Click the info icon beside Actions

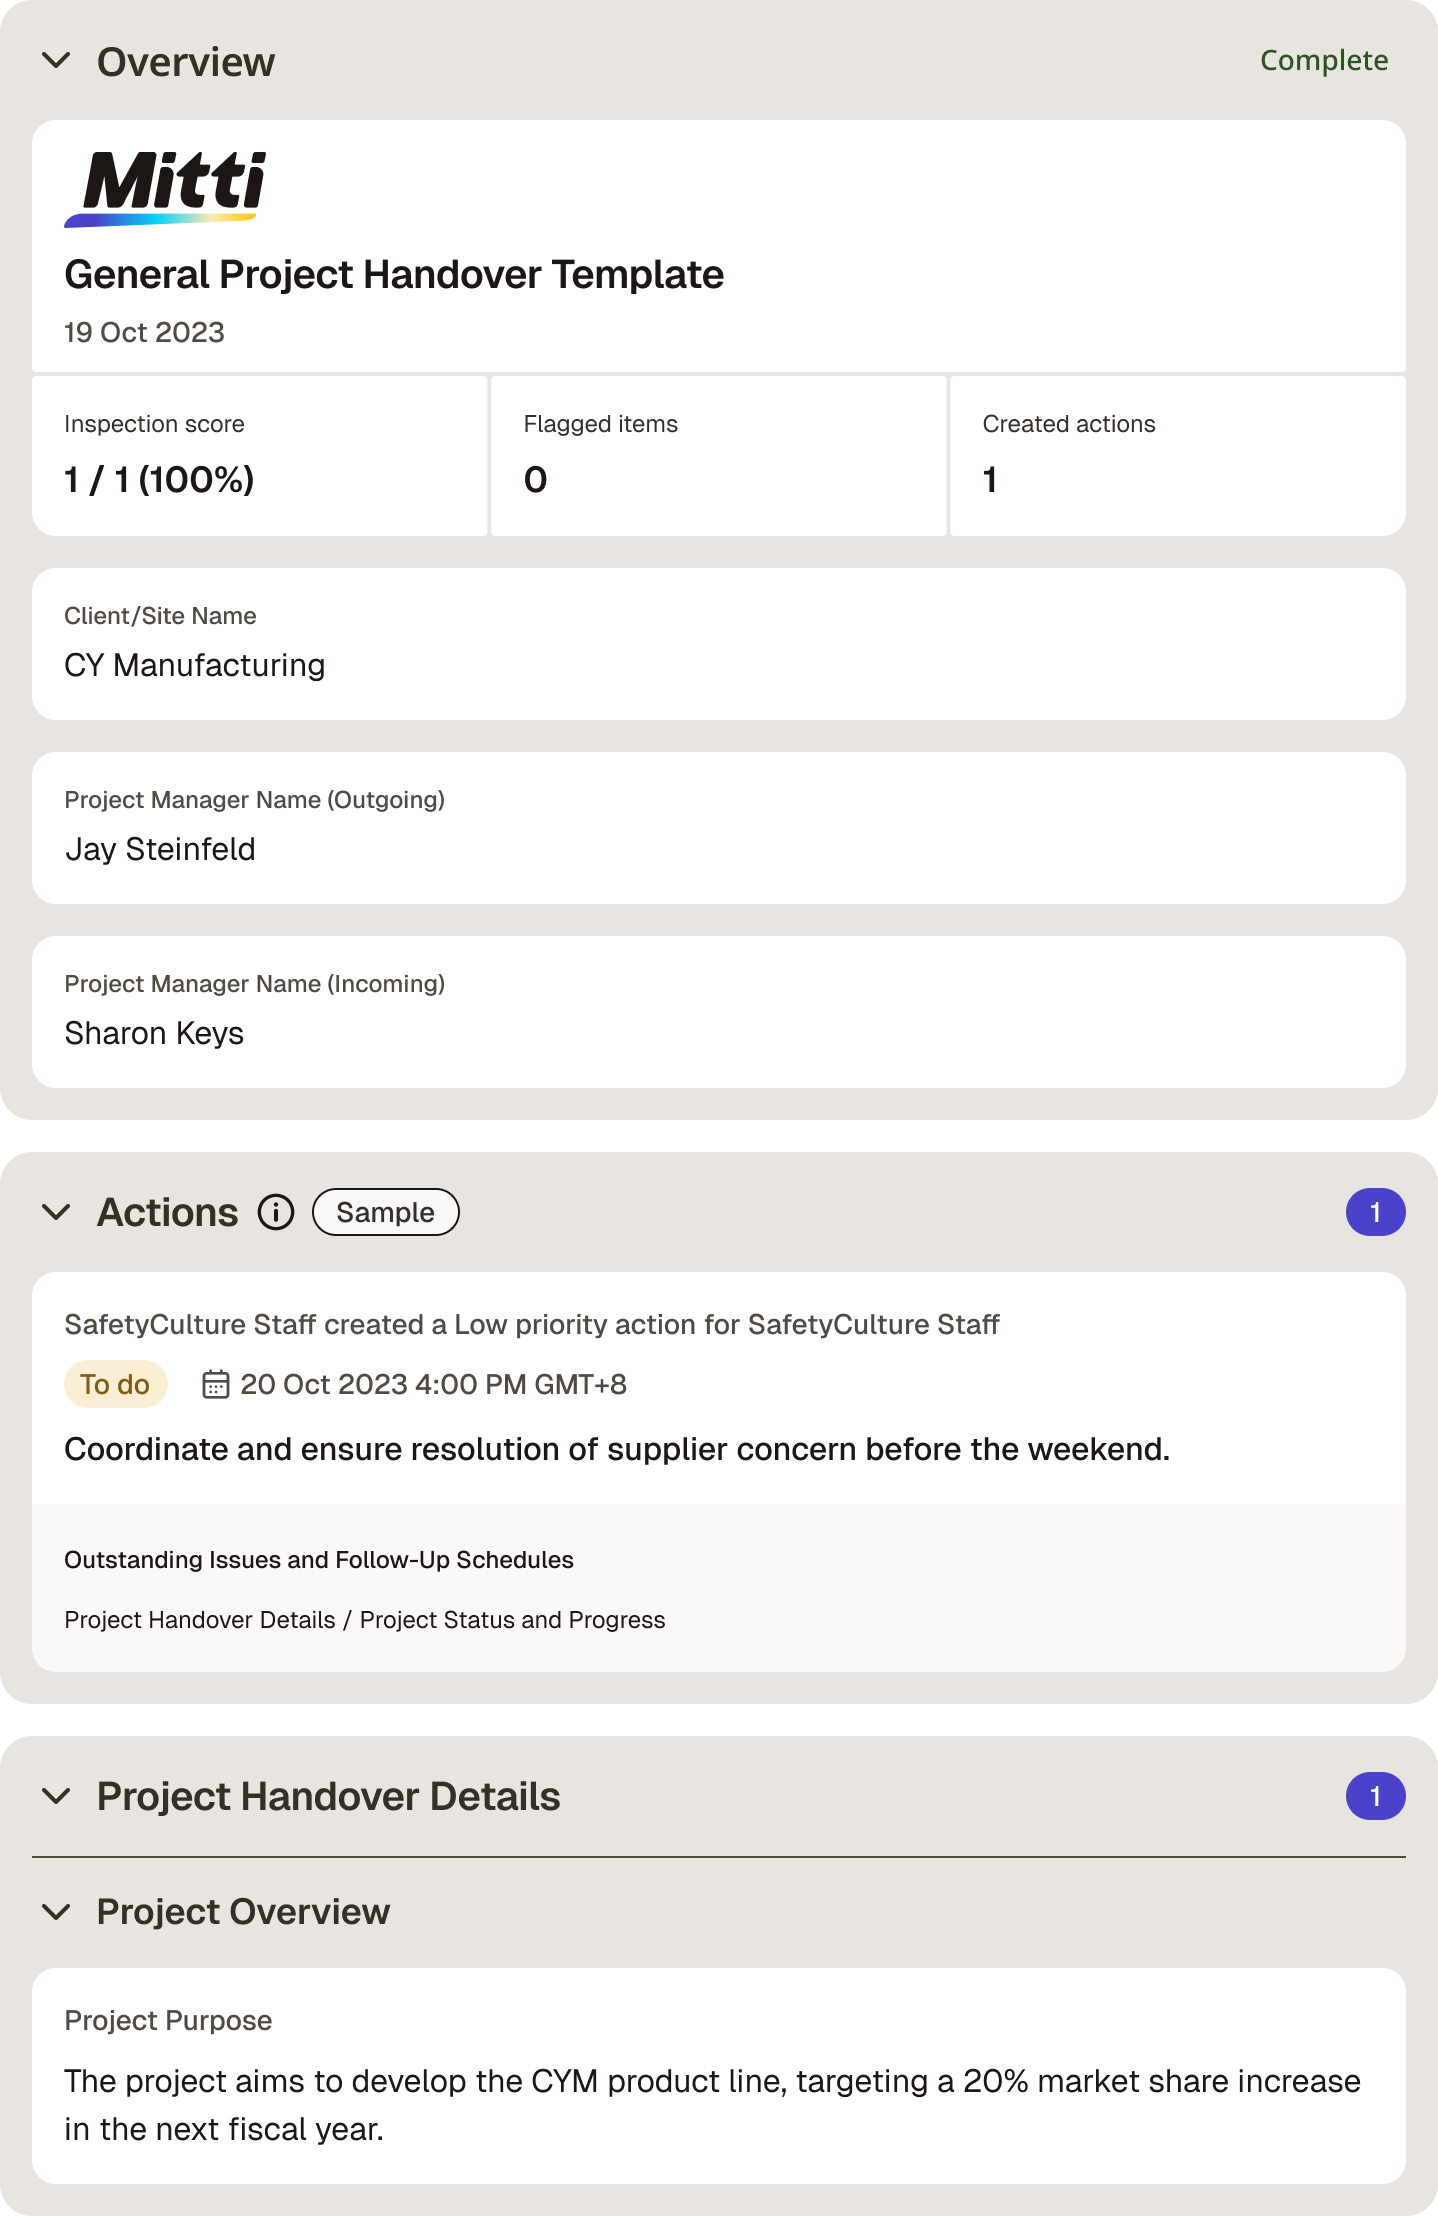pos(276,1212)
